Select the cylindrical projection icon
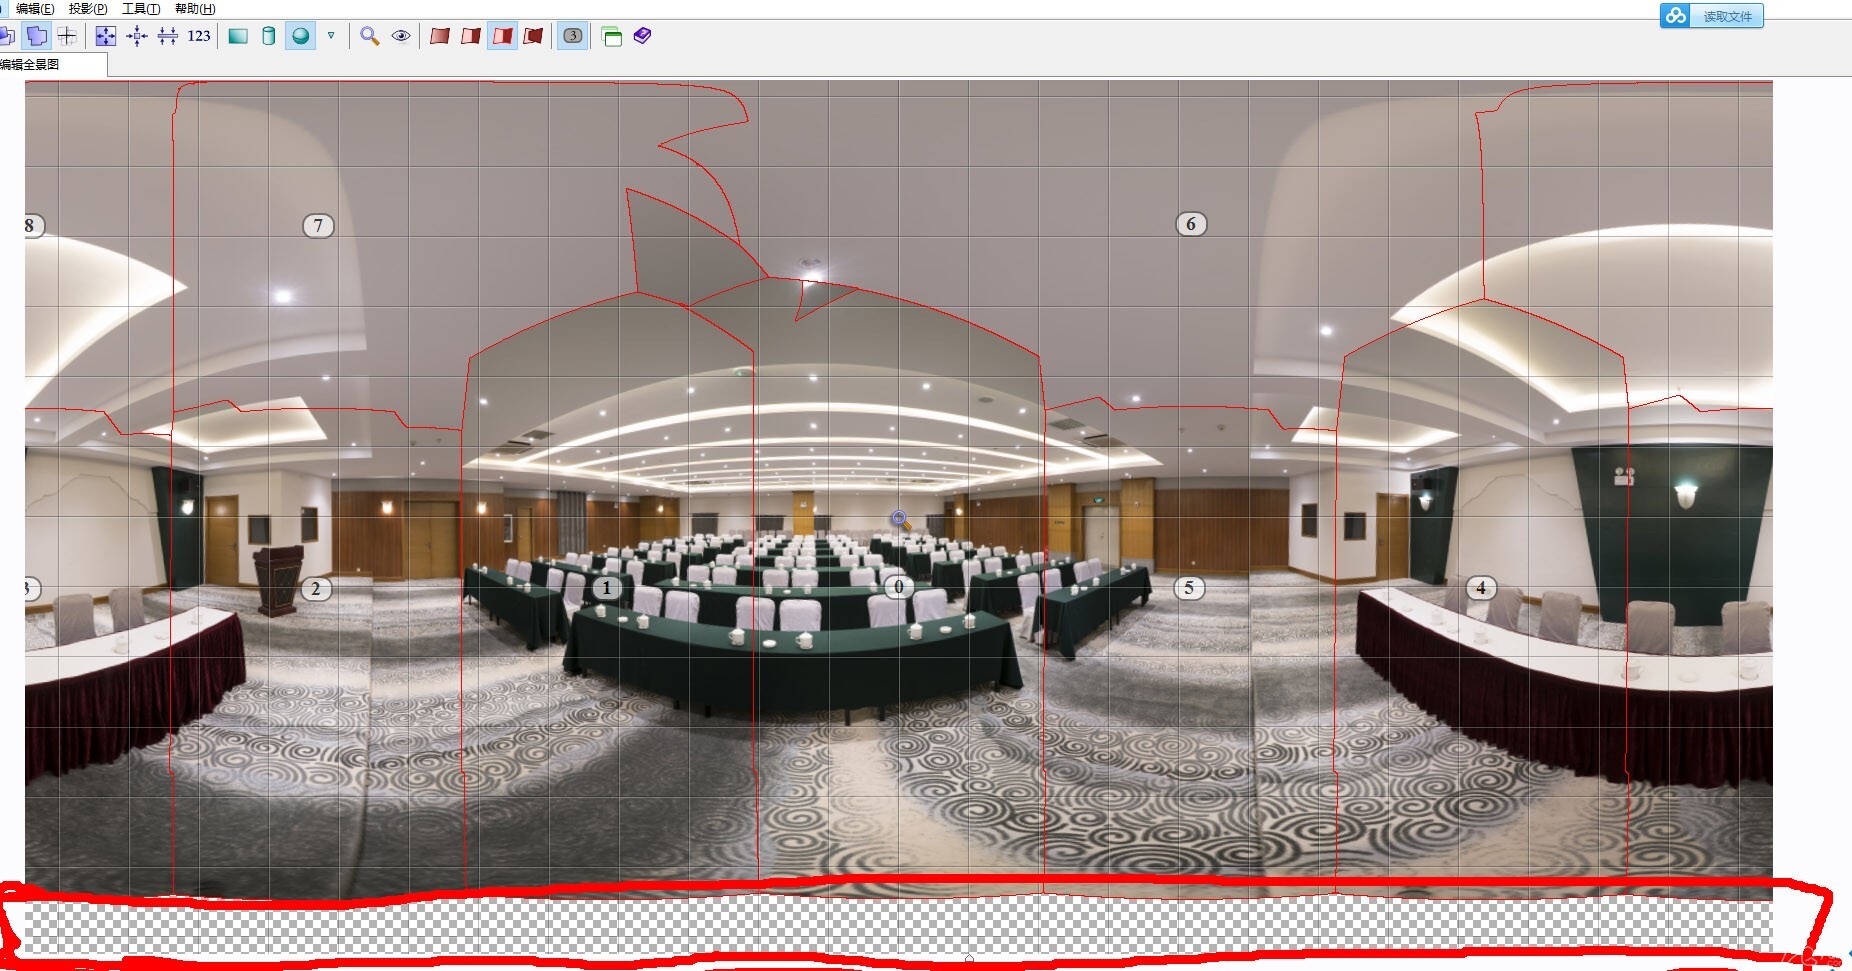This screenshot has width=1852, height=971. click(268, 37)
